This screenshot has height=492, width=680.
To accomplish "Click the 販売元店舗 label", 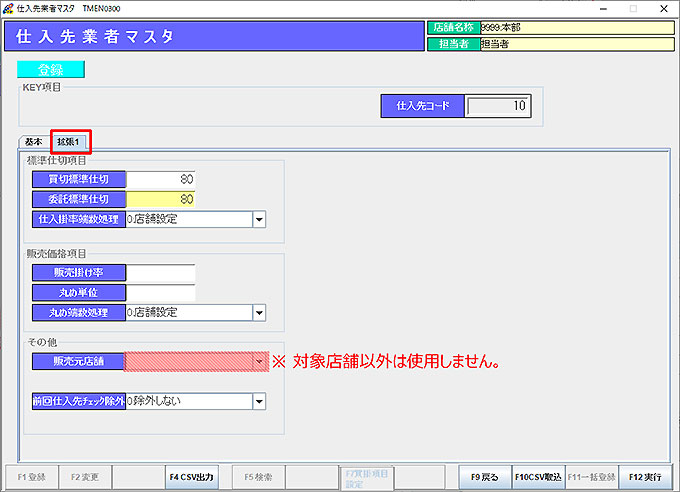I will (78, 361).
